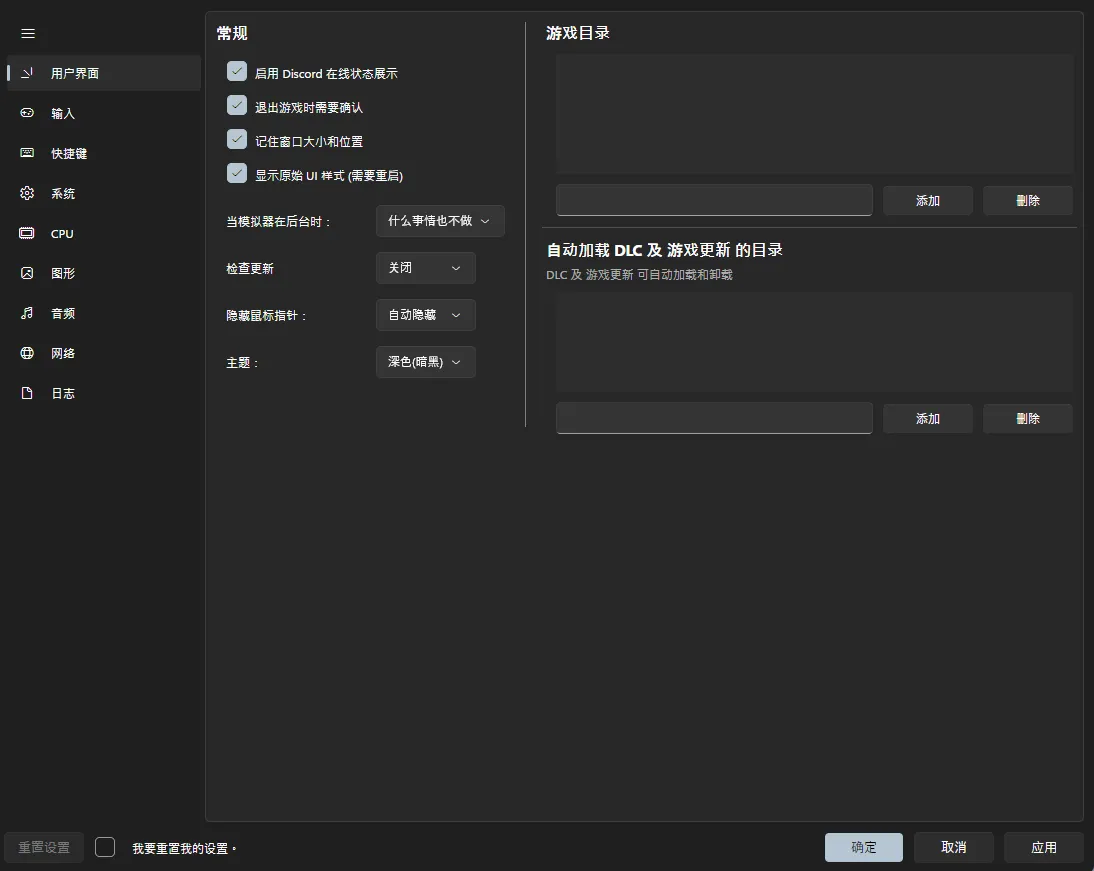
Task: Click the hamburger menu at top left
Action: click(x=28, y=33)
